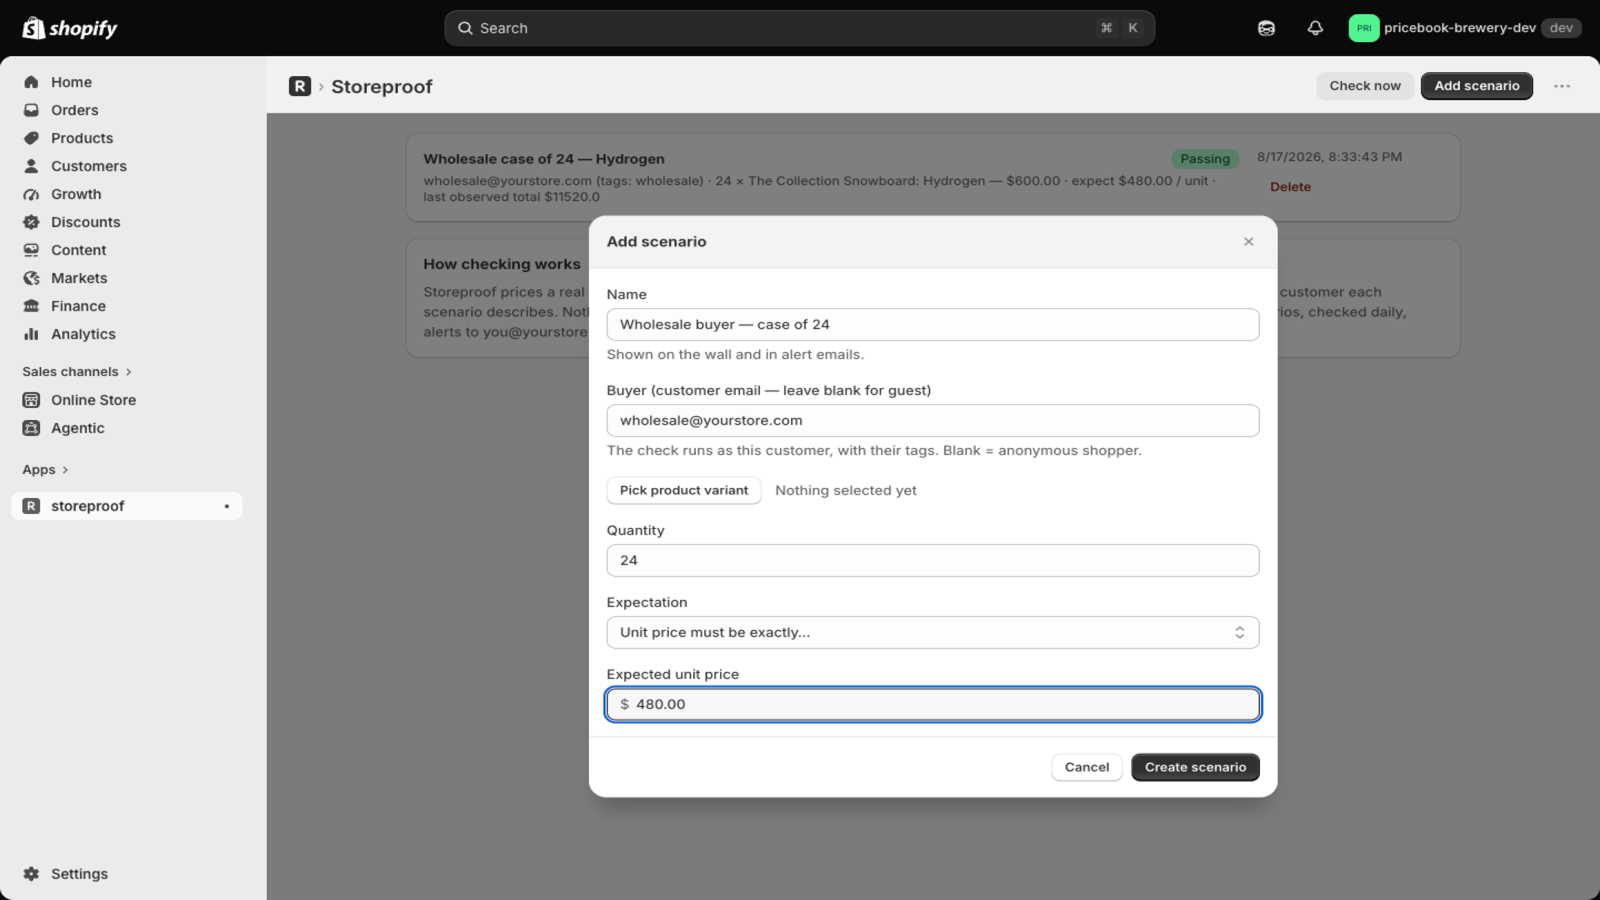Go to Discounts in the sidebar
The image size is (1600, 900).
(86, 222)
